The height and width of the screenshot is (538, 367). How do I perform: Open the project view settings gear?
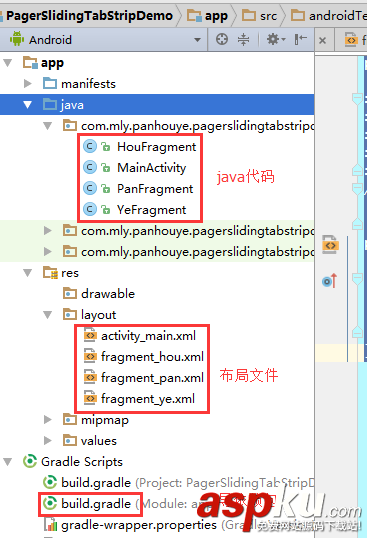click(275, 39)
